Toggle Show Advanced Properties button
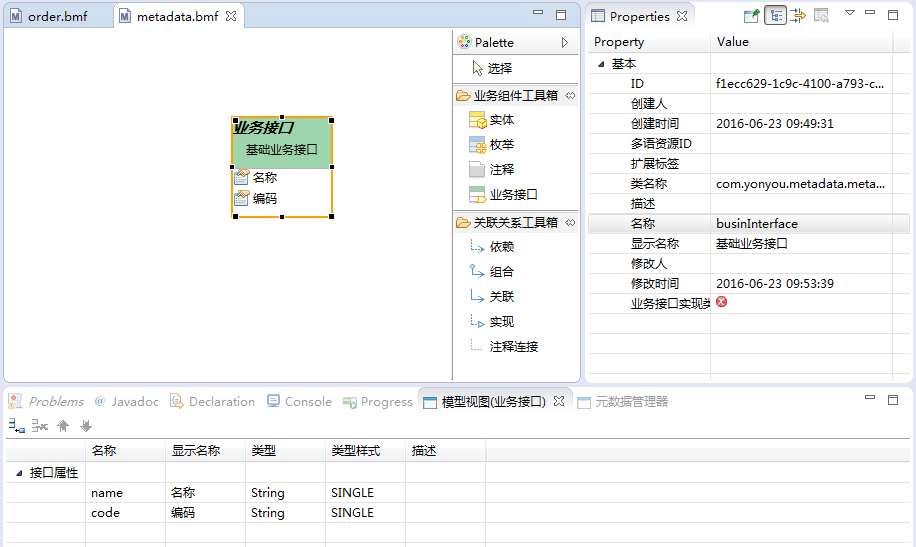This screenshot has width=916, height=547. point(798,15)
